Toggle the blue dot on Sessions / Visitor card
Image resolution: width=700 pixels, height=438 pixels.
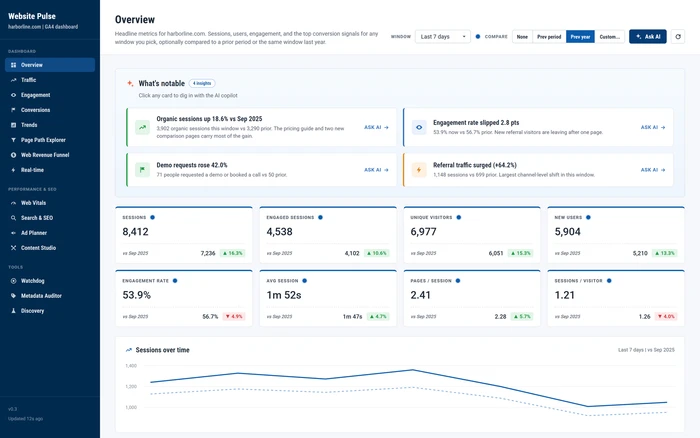coord(609,281)
